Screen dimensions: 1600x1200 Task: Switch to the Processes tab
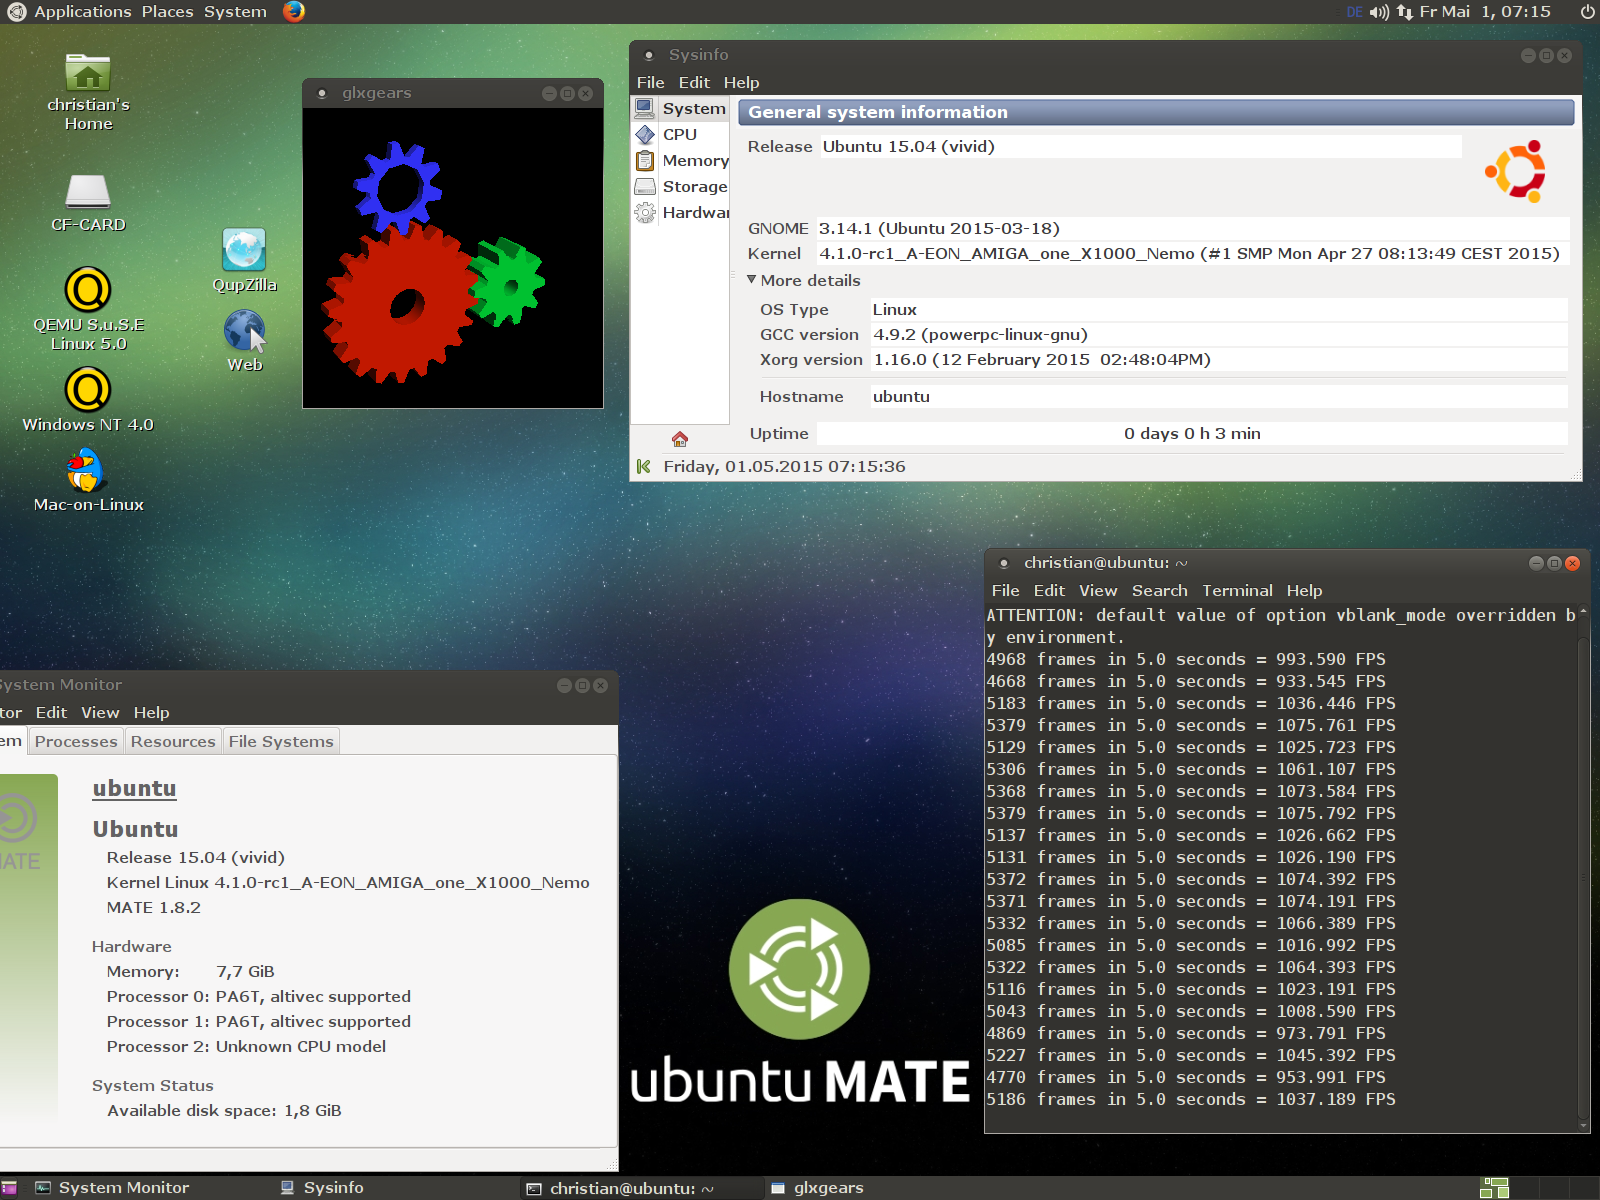[76, 741]
